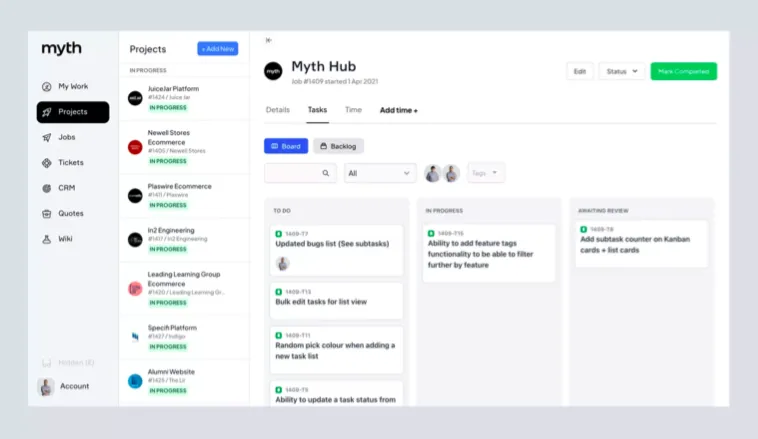Open the Account menu
Image resolution: width=758 pixels, height=439 pixels.
(x=63, y=386)
